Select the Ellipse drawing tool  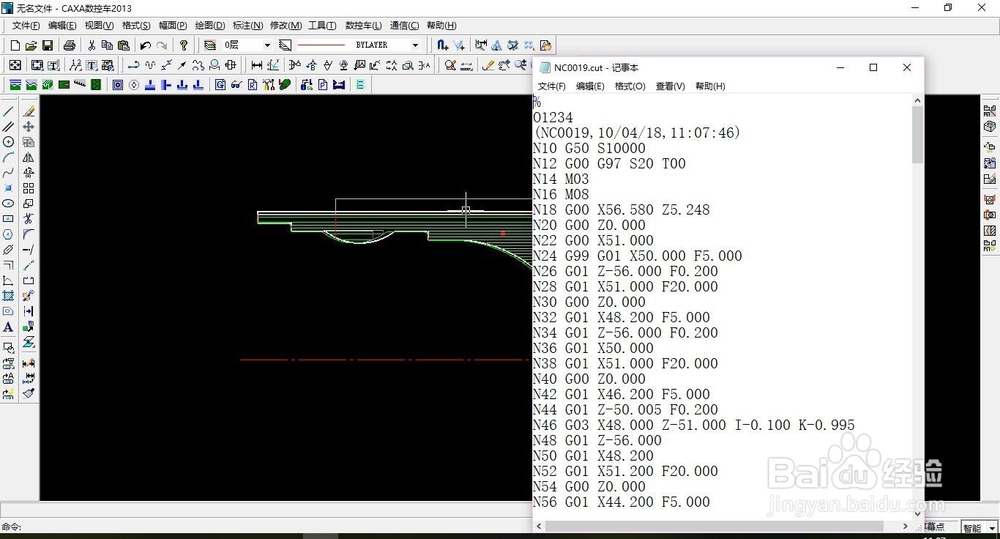[x=8, y=203]
